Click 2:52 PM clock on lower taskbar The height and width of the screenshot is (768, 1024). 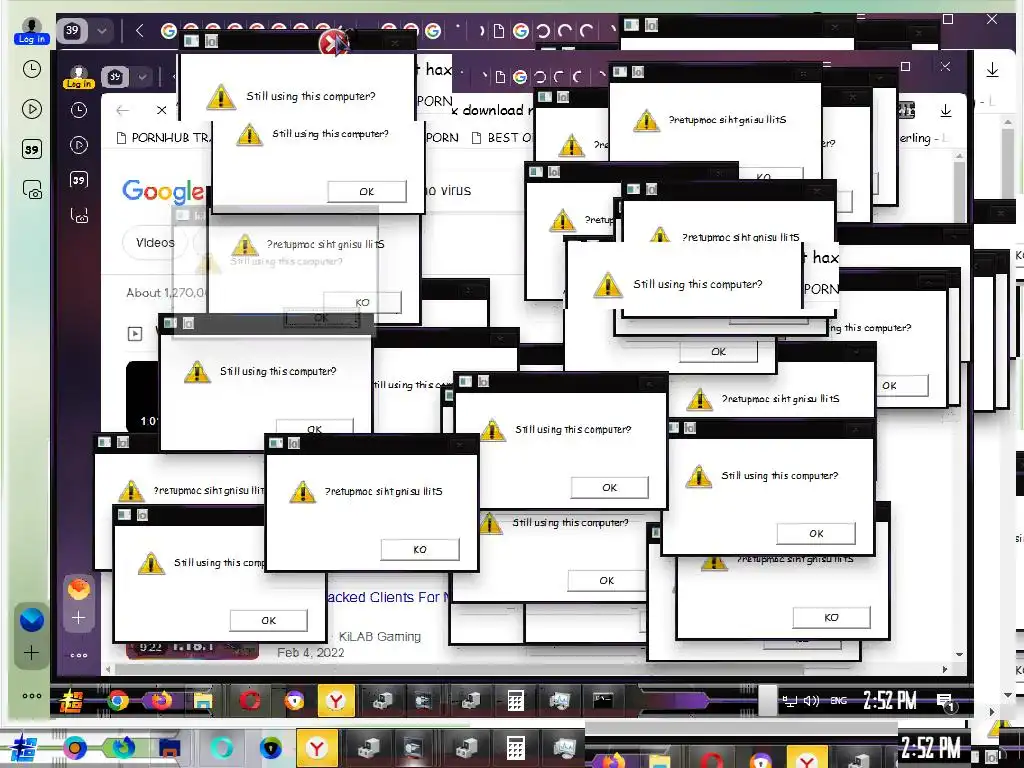pos(931,748)
